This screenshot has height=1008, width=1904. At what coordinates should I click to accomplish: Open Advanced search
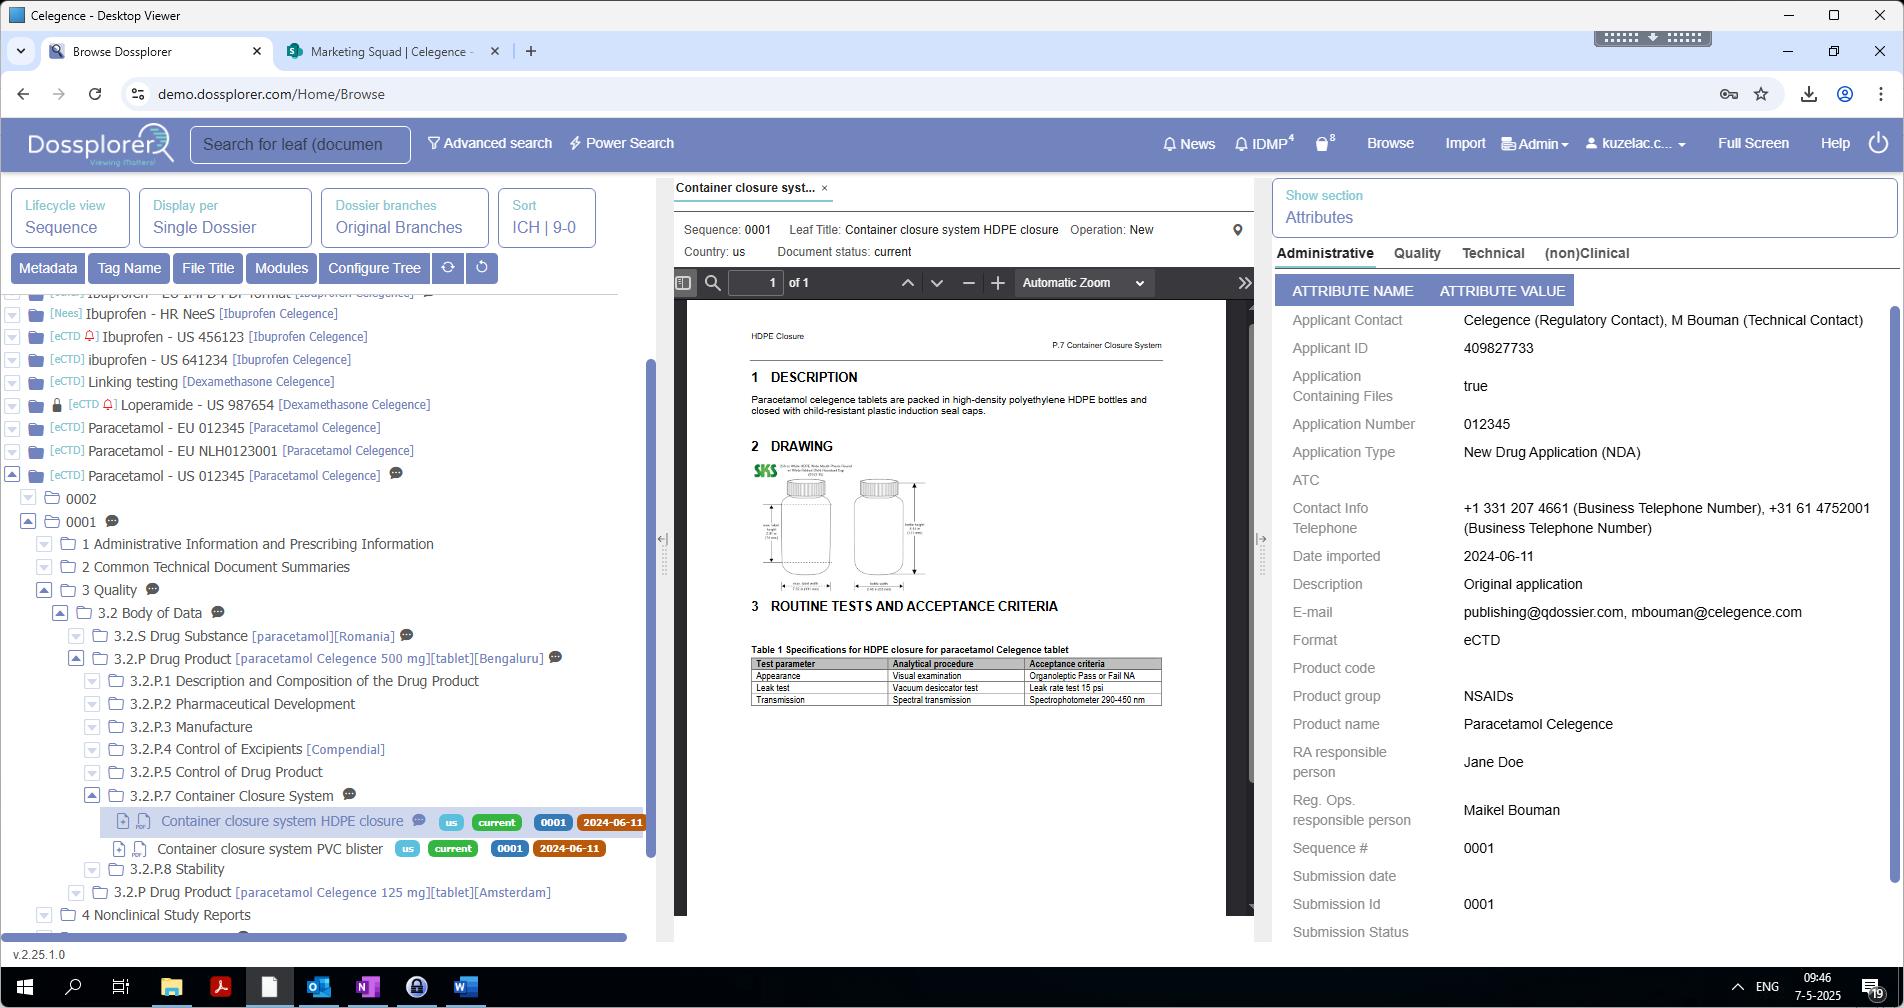click(x=490, y=143)
